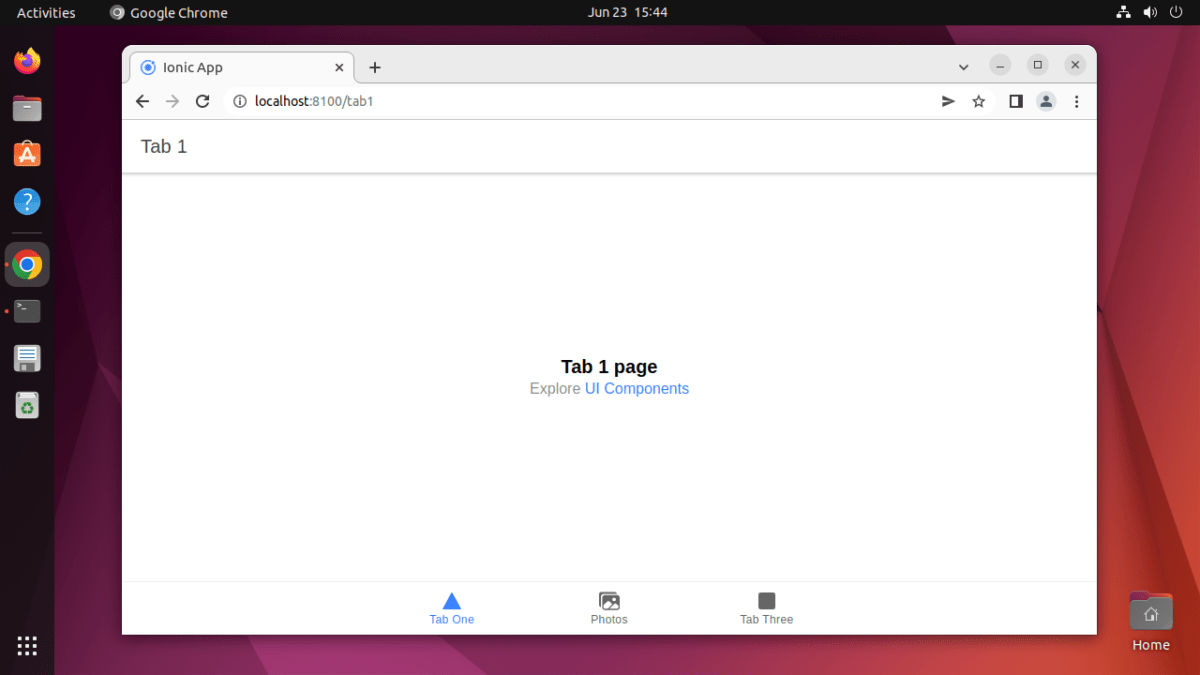Click the UI Components link
This screenshot has height=675, width=1200.
click(636, 389)
